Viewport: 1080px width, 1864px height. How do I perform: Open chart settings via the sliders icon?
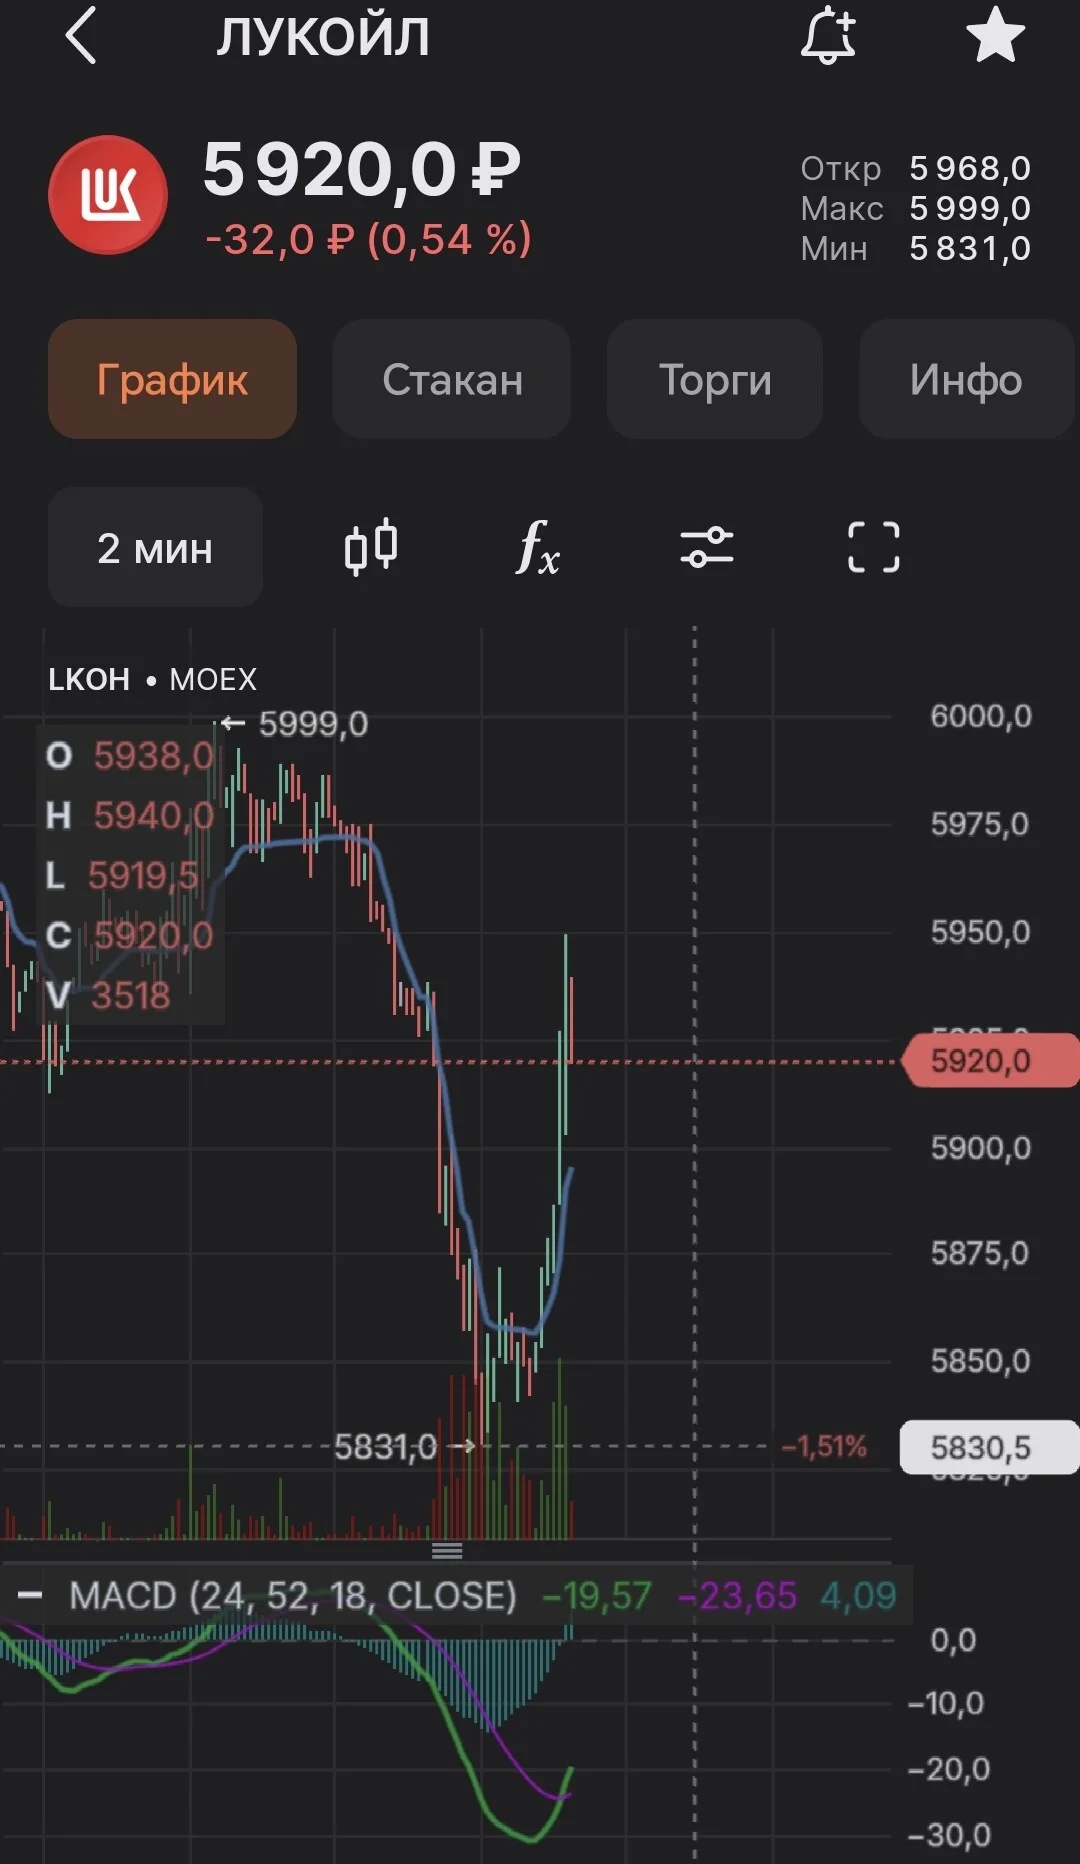707,547
